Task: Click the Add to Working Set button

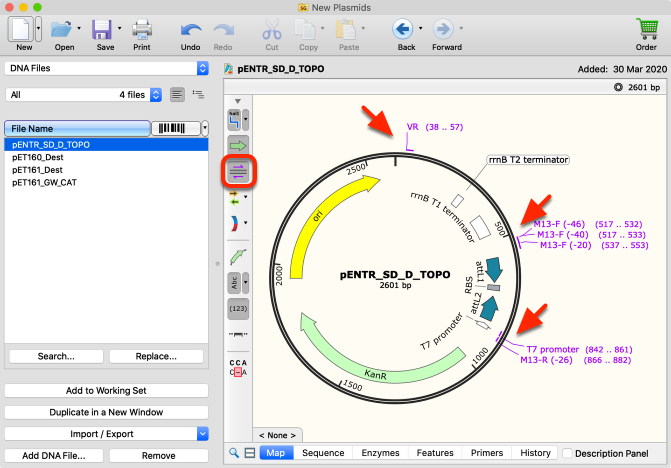Action: pyautogui.click(x=106, y=391)
